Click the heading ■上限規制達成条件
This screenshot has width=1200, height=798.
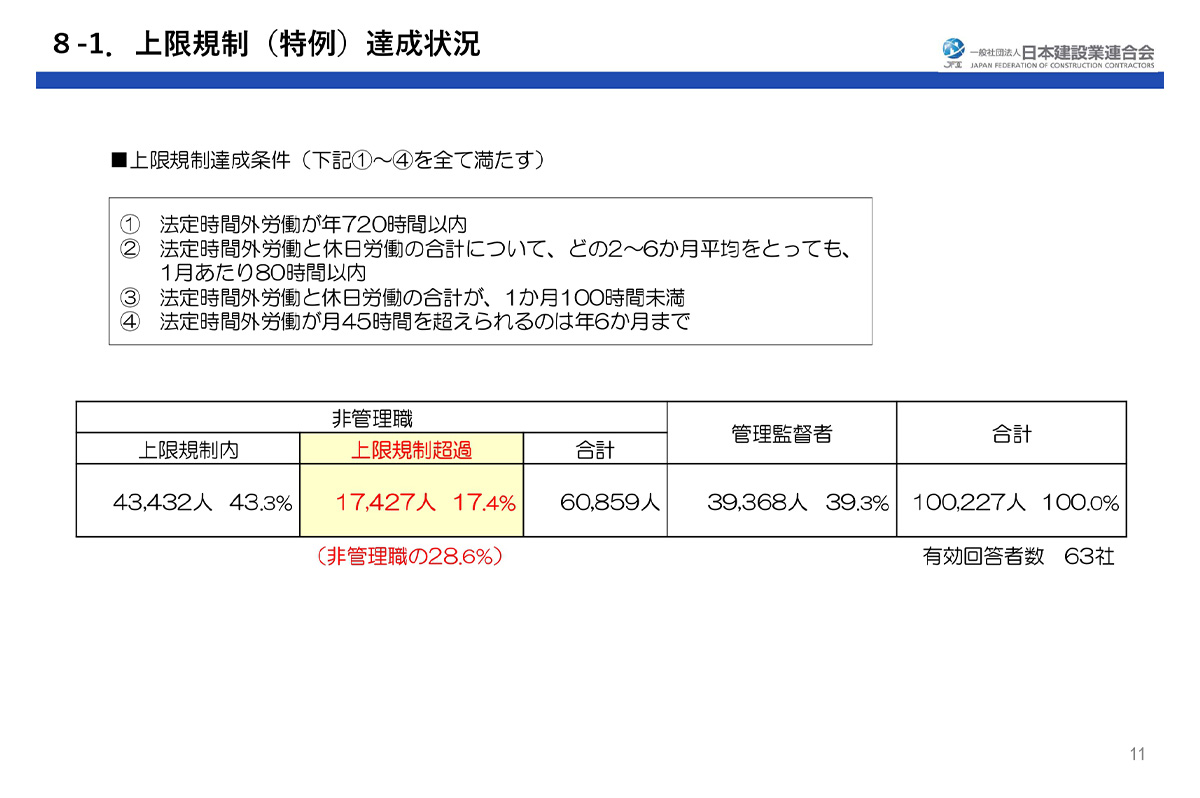(x=327, y=160)
